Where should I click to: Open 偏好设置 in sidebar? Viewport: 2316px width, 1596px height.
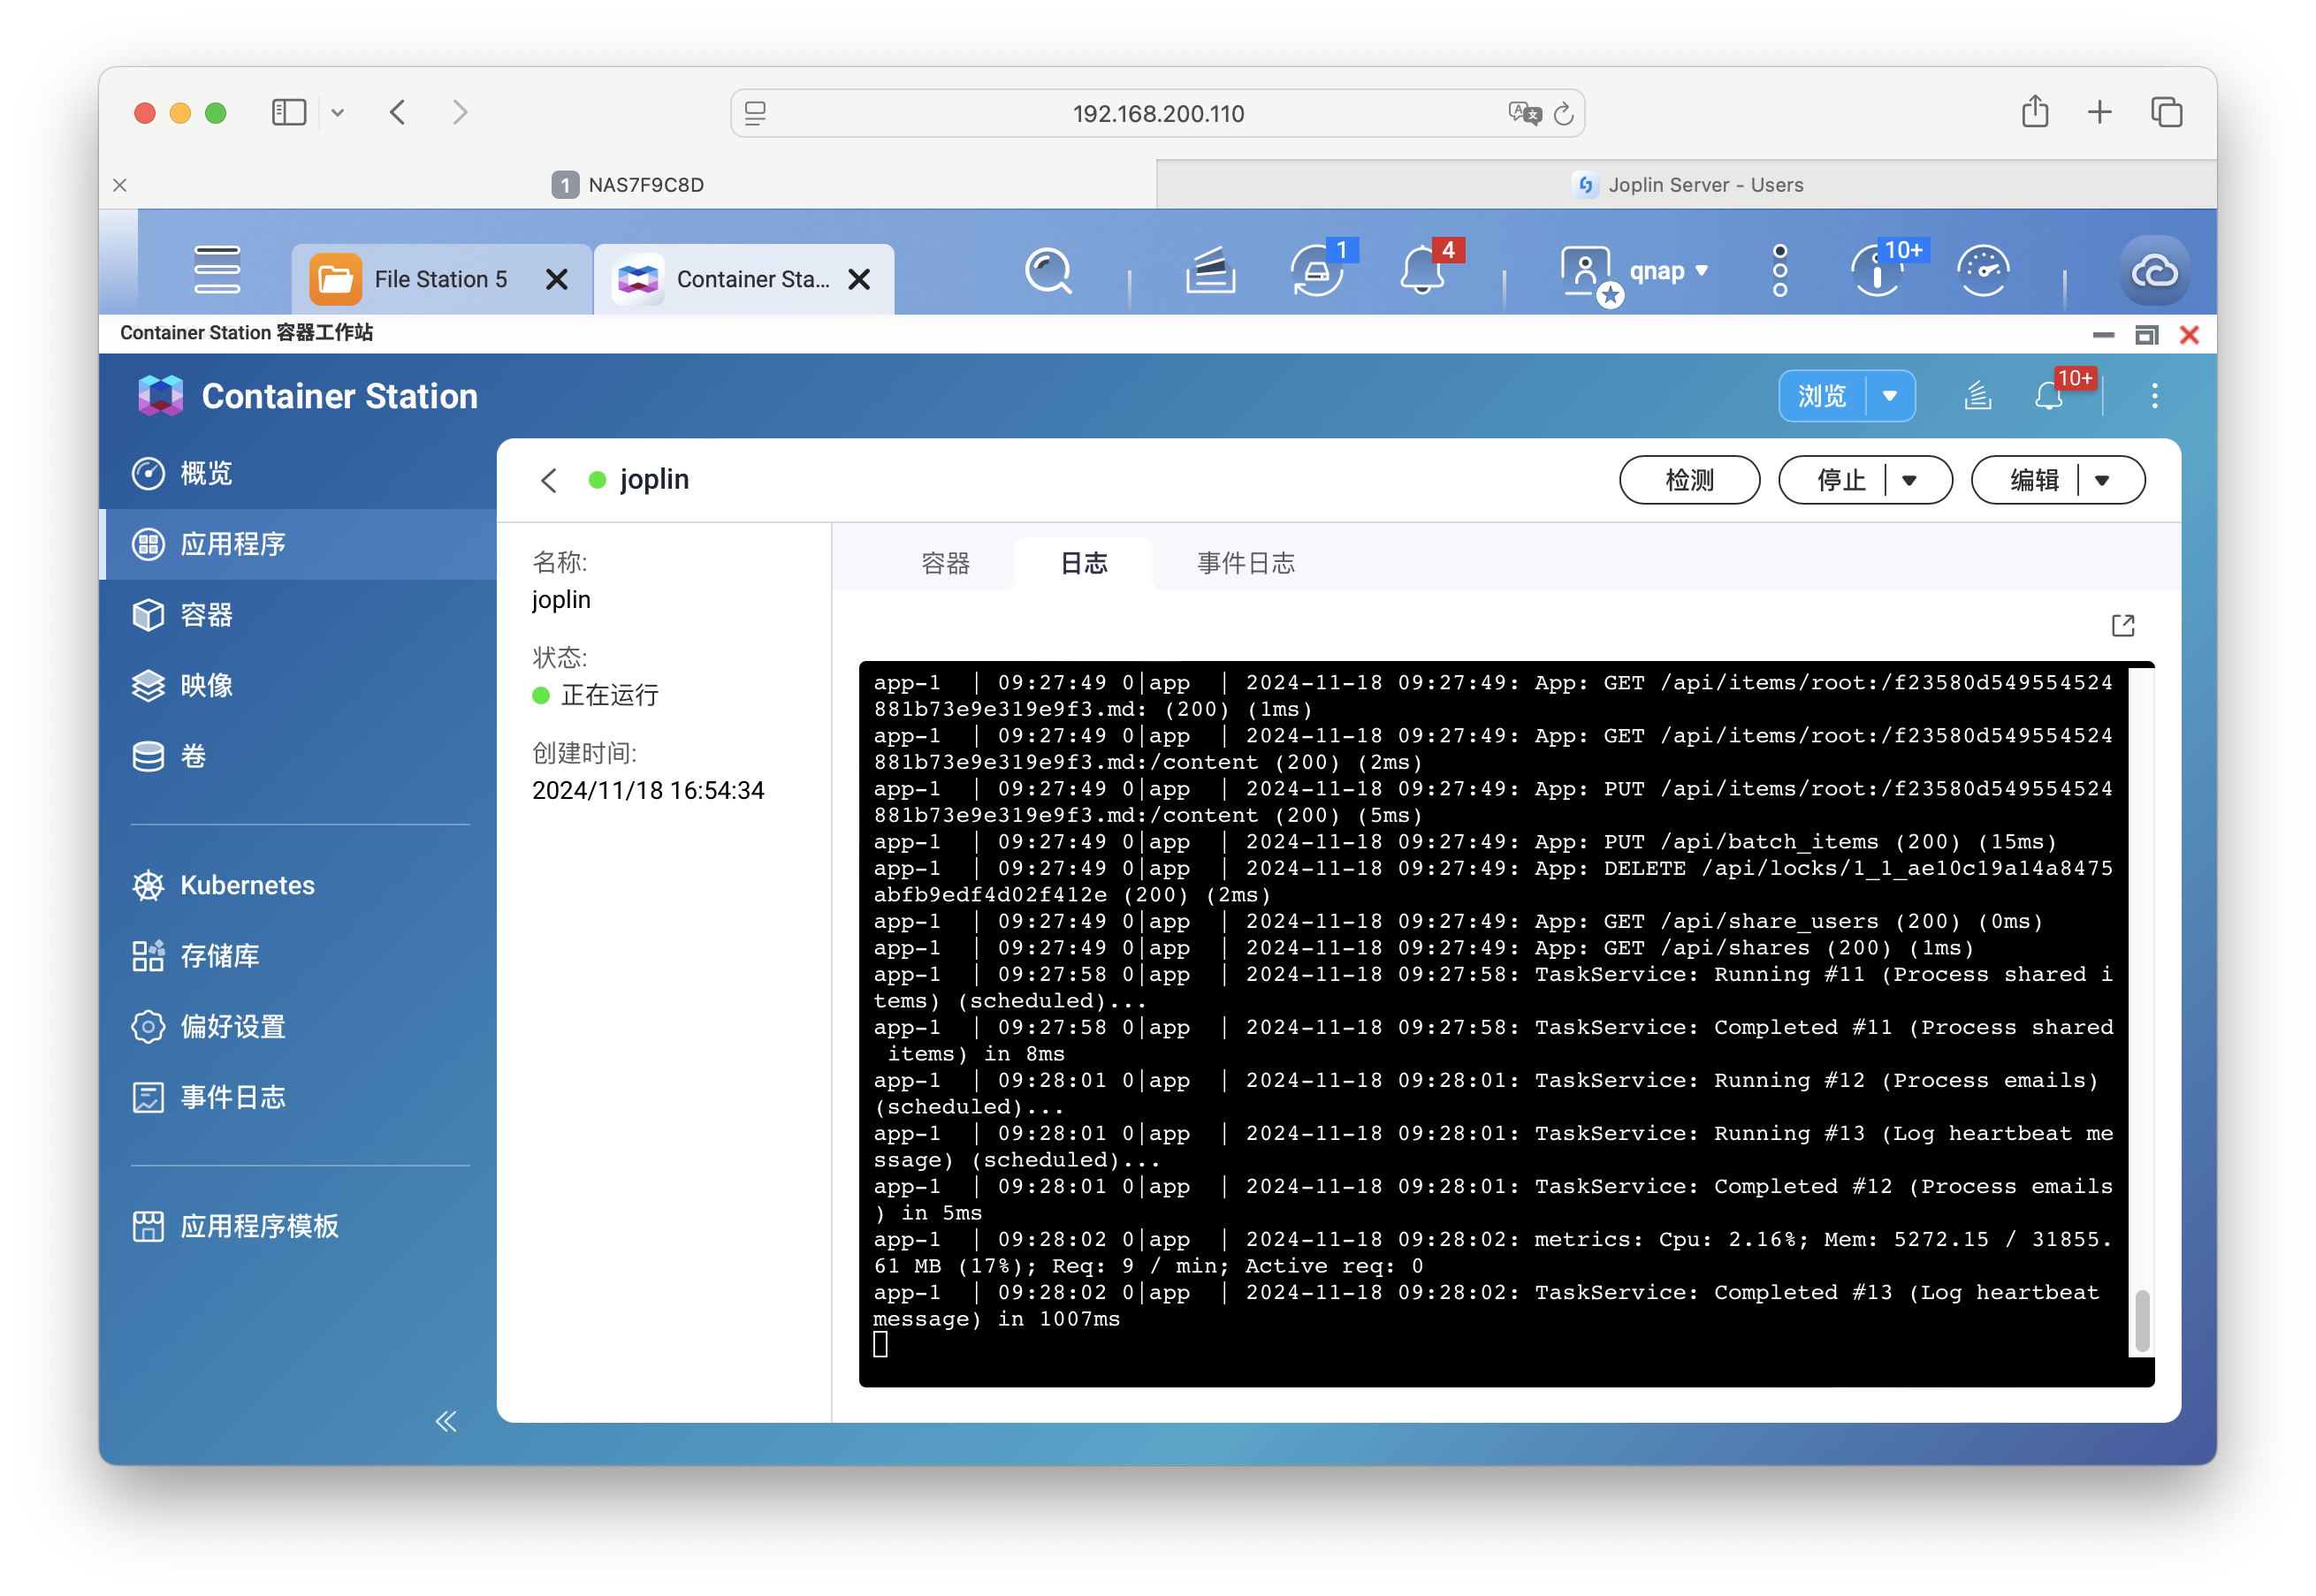point(298,1027)
